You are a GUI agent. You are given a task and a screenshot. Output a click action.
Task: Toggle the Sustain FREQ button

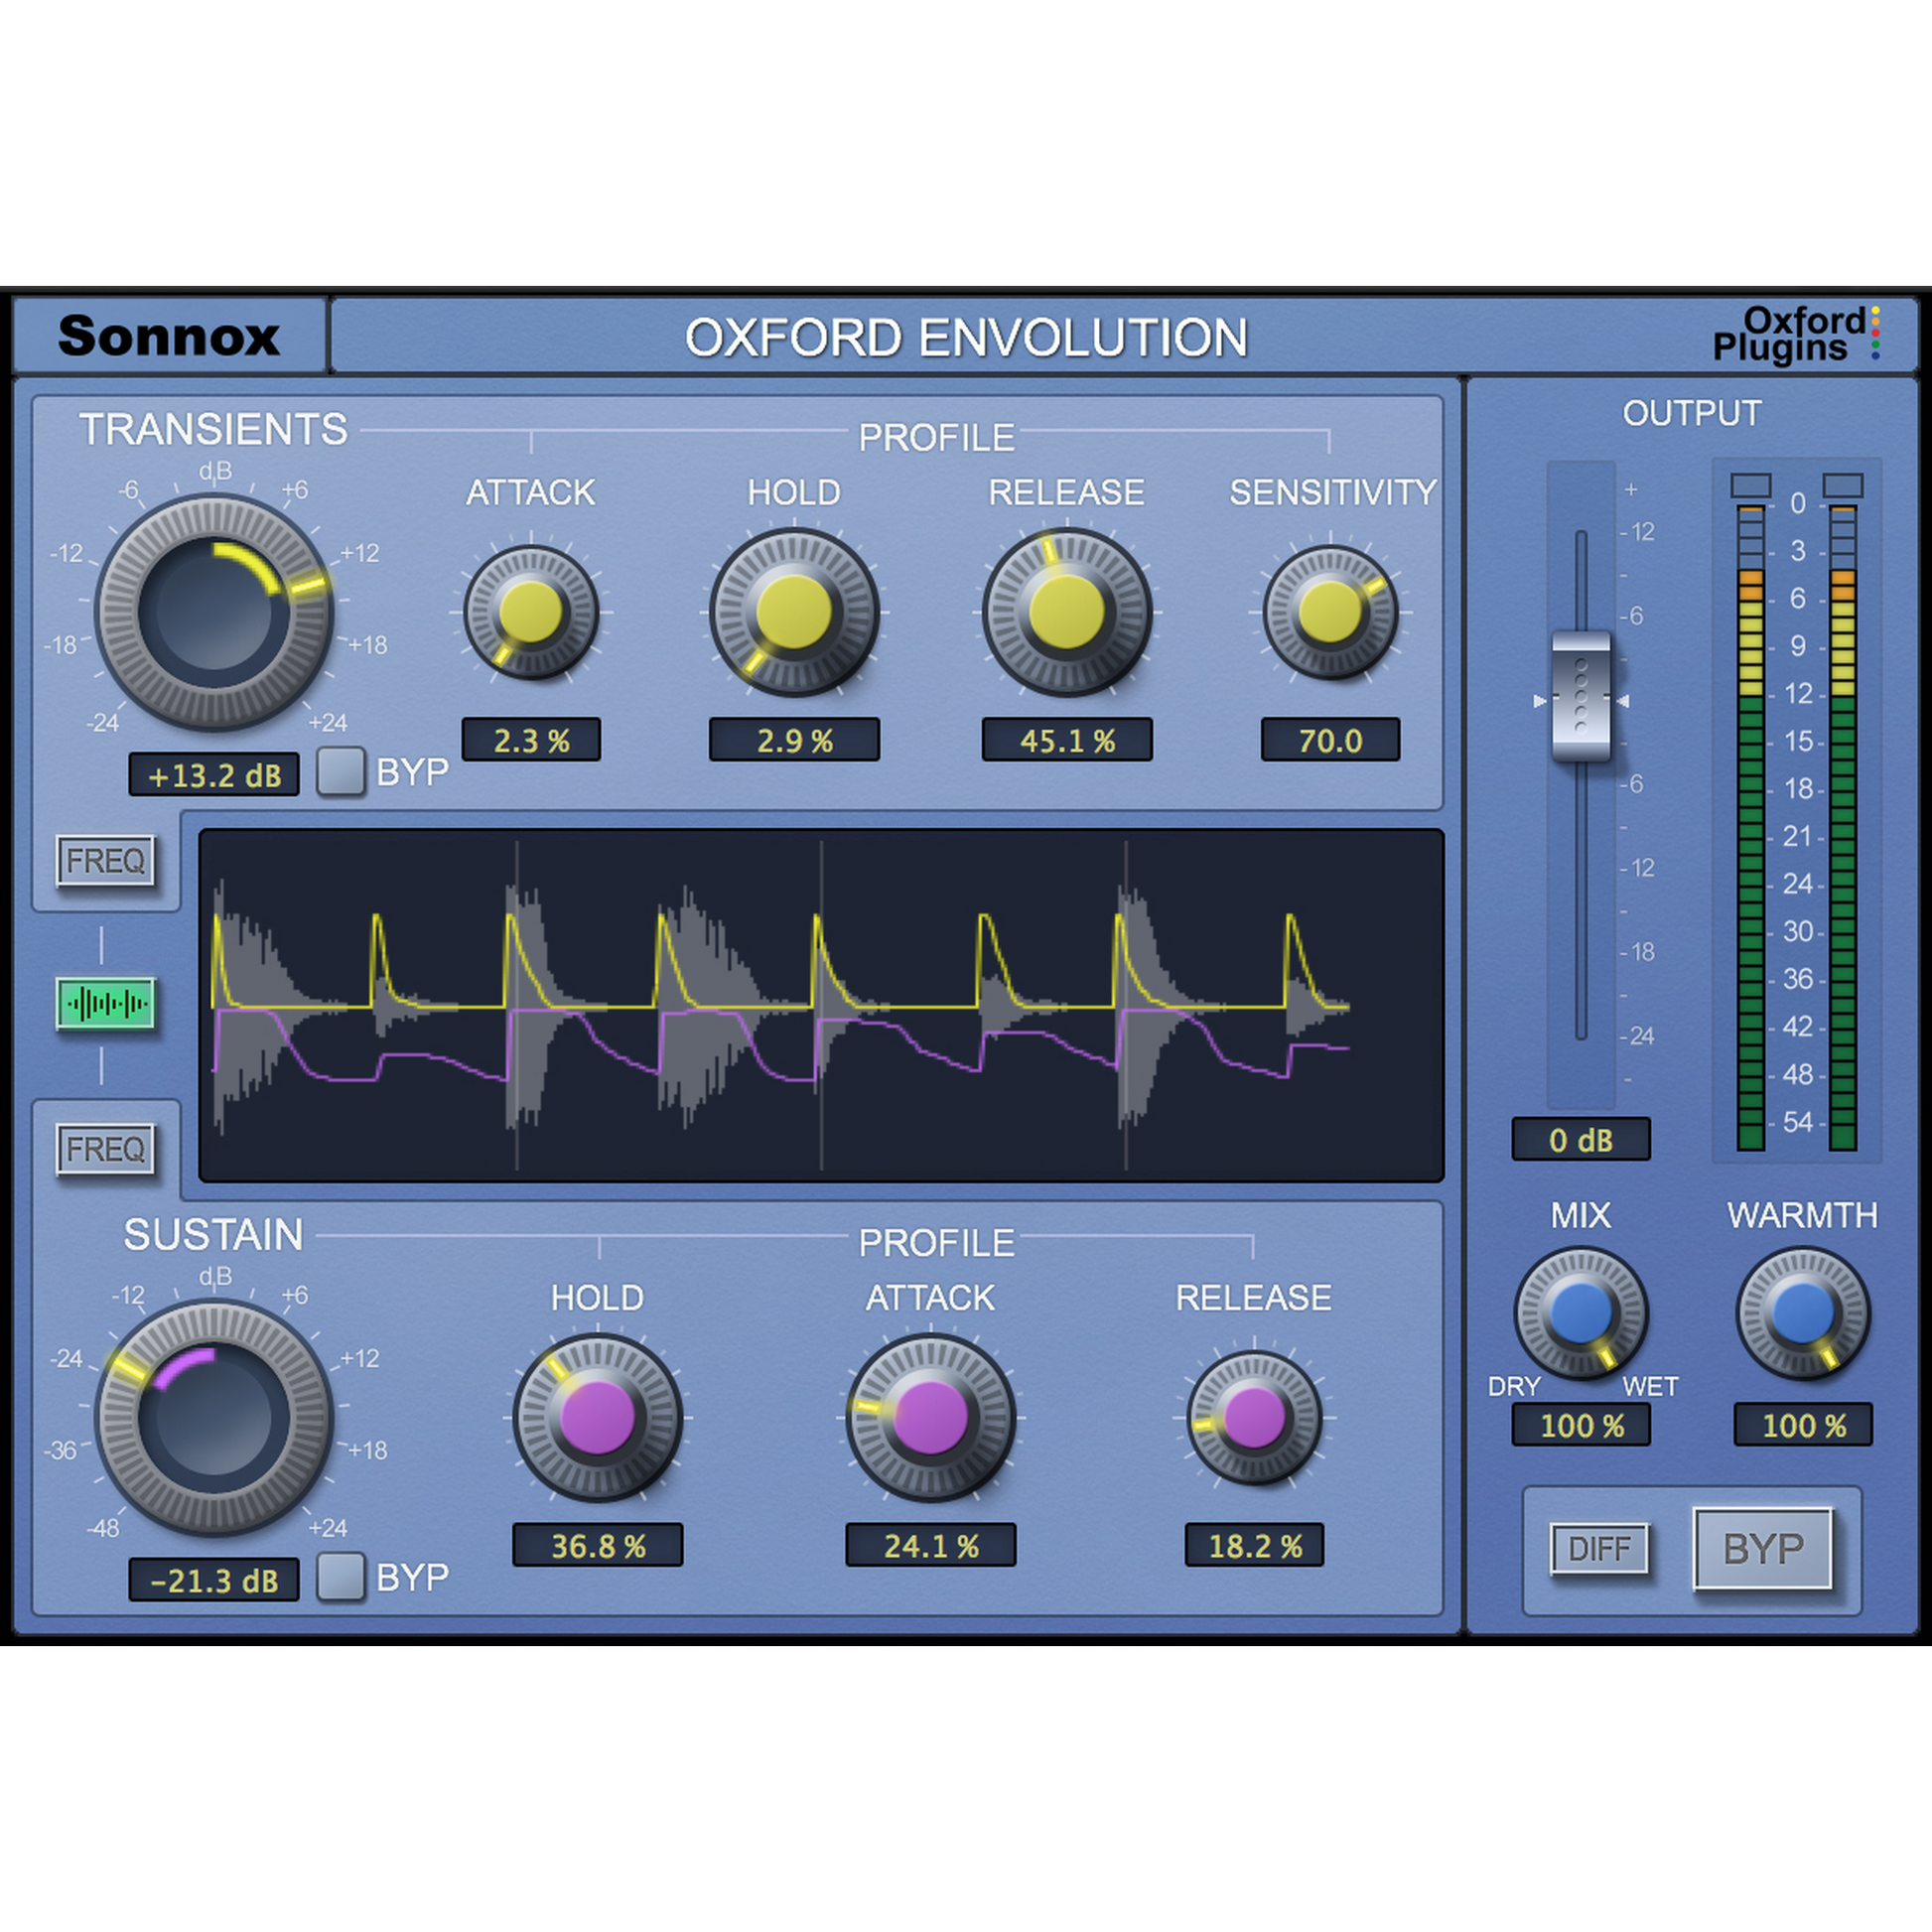106,1149
